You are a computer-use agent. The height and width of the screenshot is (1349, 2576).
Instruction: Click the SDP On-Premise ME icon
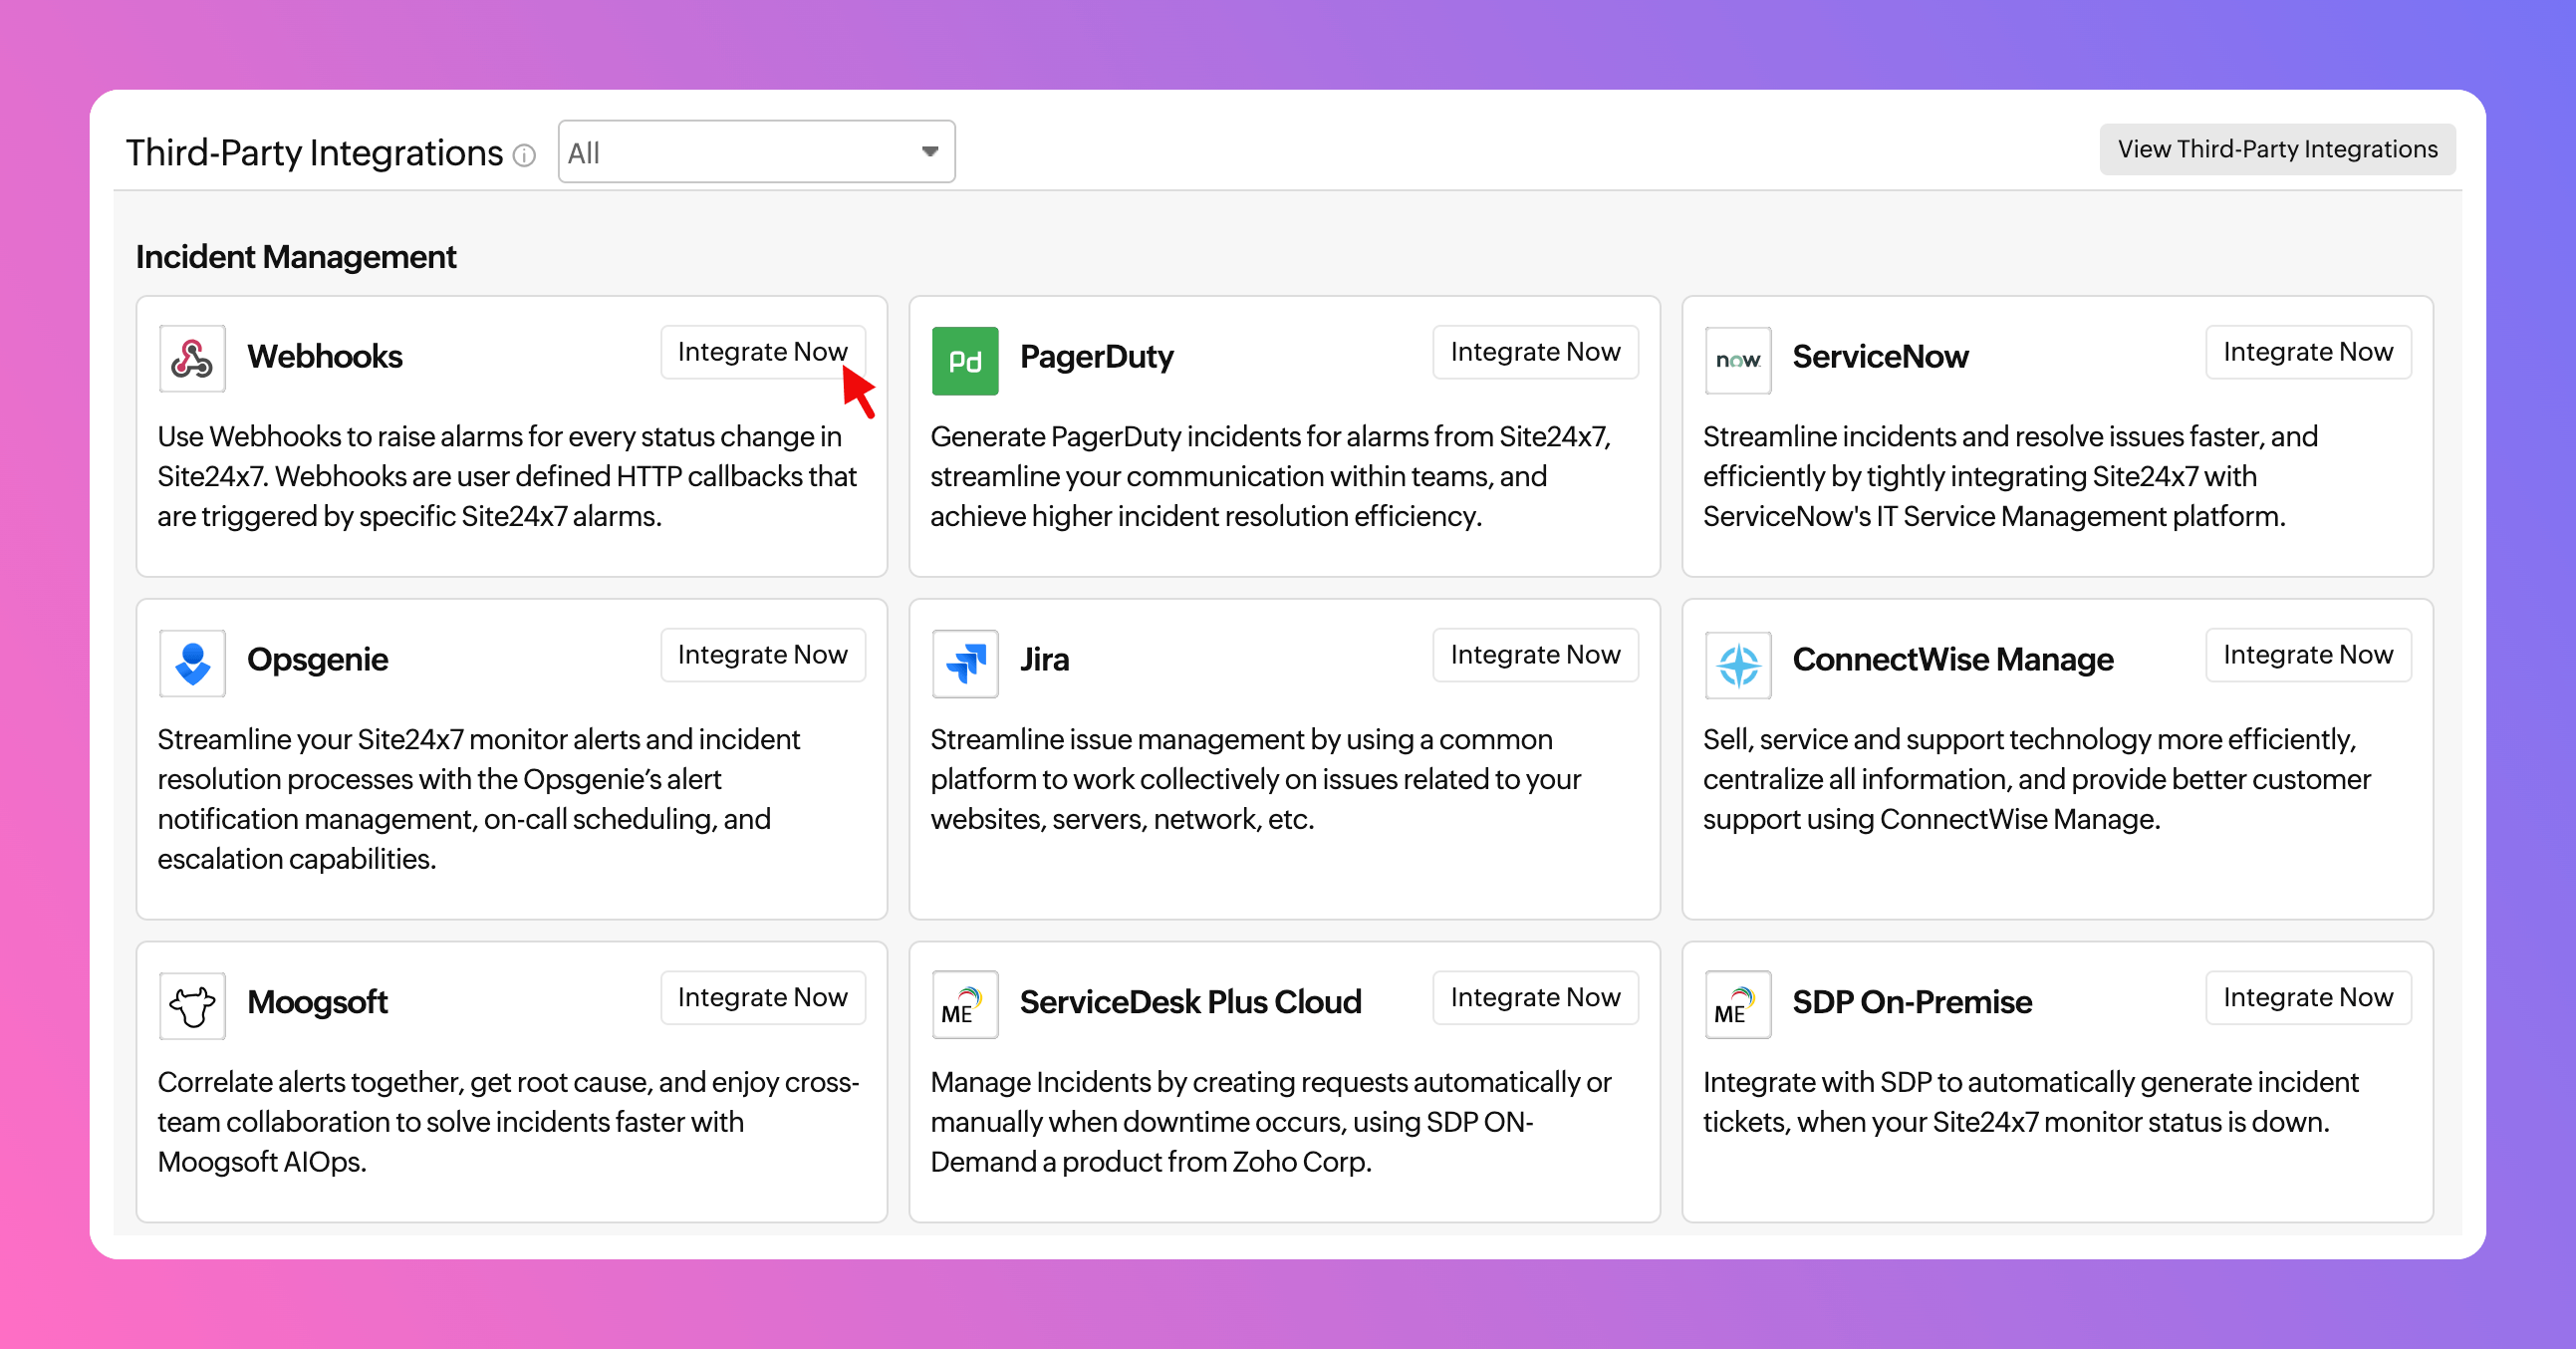(1737, 1004)
